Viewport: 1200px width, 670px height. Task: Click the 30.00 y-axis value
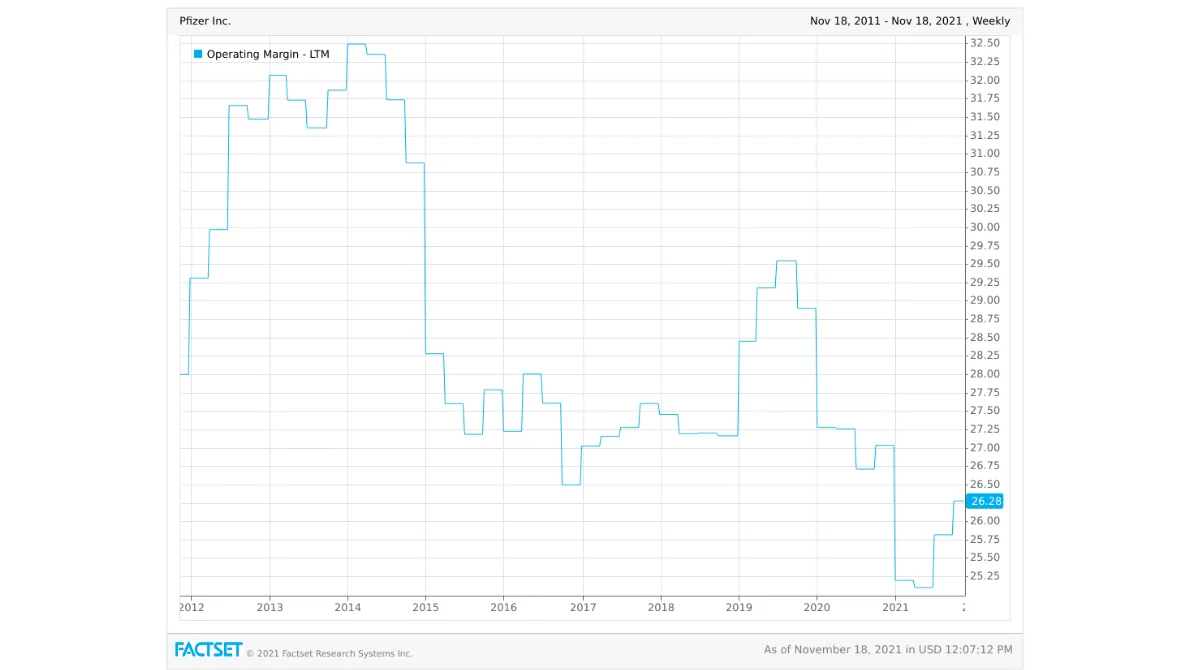pos(984,227)
